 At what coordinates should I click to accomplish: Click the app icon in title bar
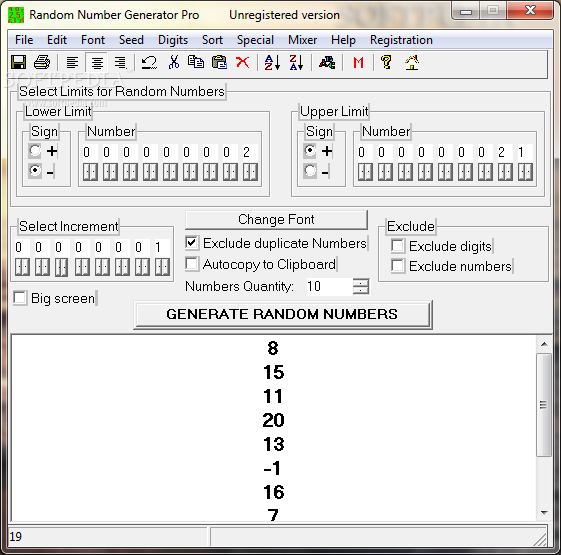coord(16,15)
